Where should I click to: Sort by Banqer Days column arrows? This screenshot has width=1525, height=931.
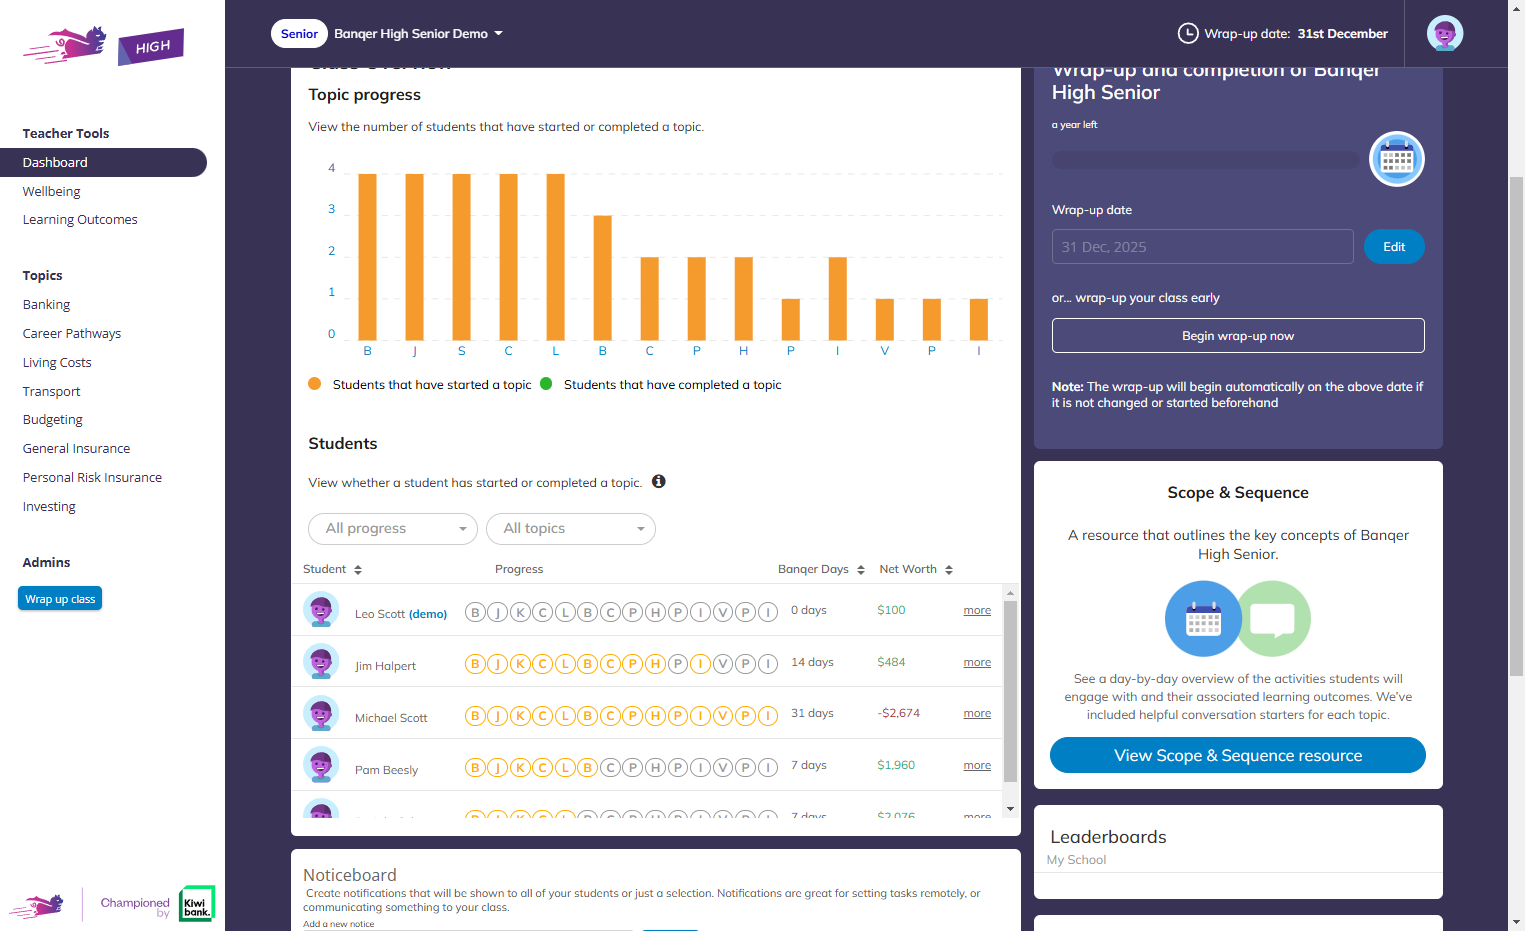pyautogui.click(x=859, y=570)
